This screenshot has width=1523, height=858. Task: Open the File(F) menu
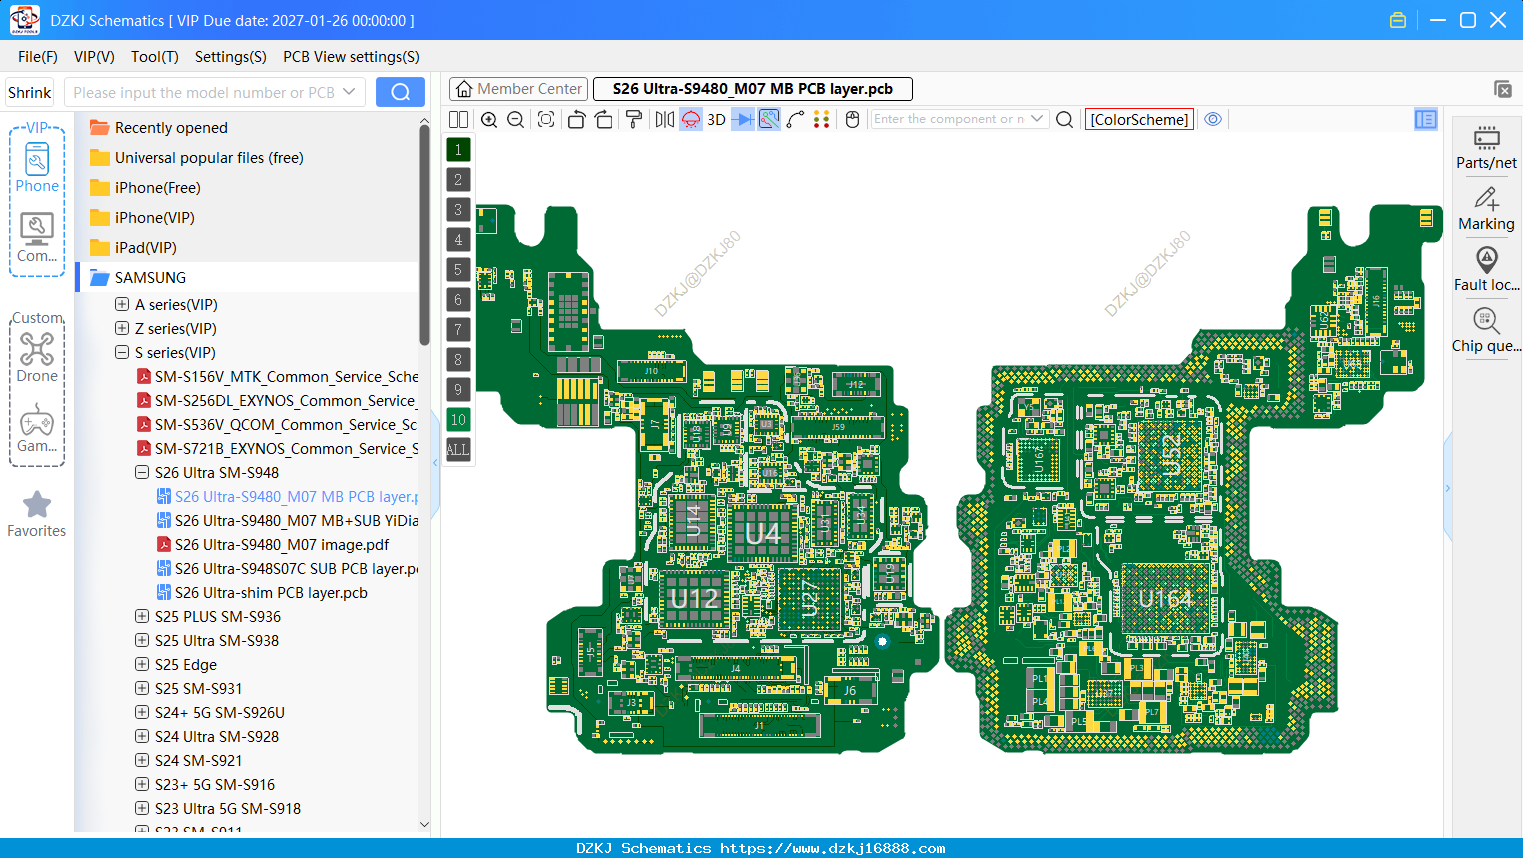pos(38,57)
